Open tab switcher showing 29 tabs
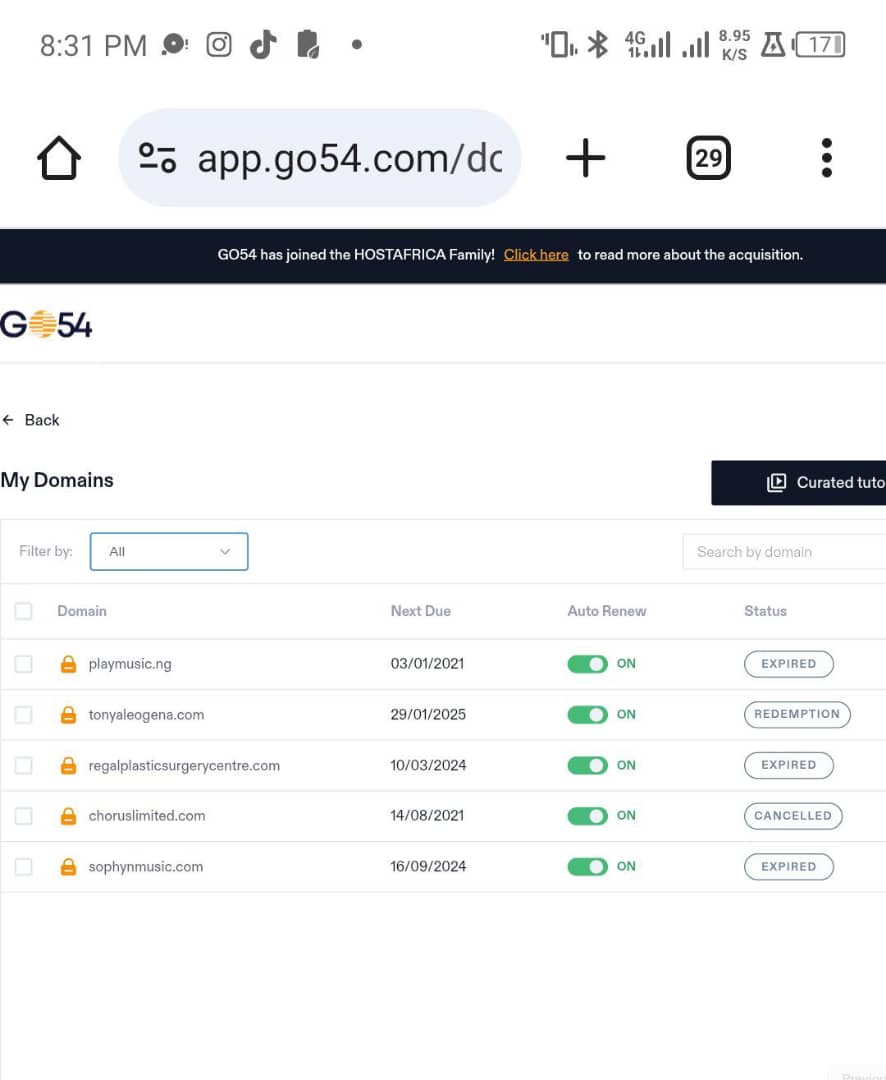Image resolution: width=886 pixels, height=1080 pixels. point(708,158)
